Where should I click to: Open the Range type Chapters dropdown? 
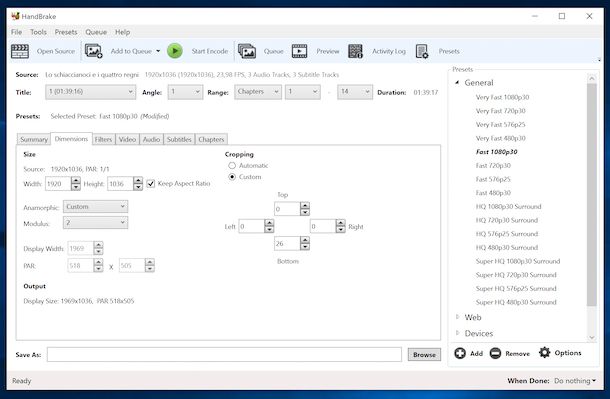click(x=258, y=92)
